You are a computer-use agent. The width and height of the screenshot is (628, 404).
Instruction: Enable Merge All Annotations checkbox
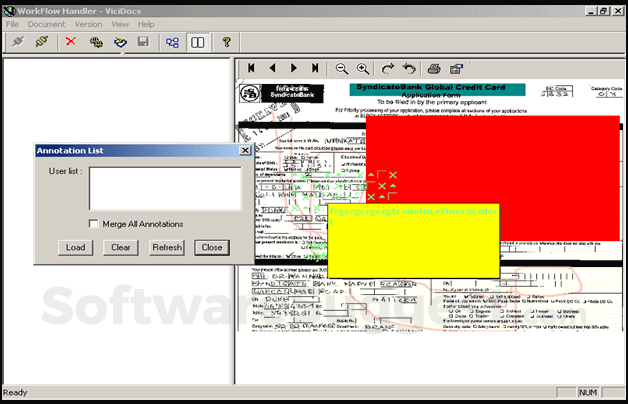[93, 223]
